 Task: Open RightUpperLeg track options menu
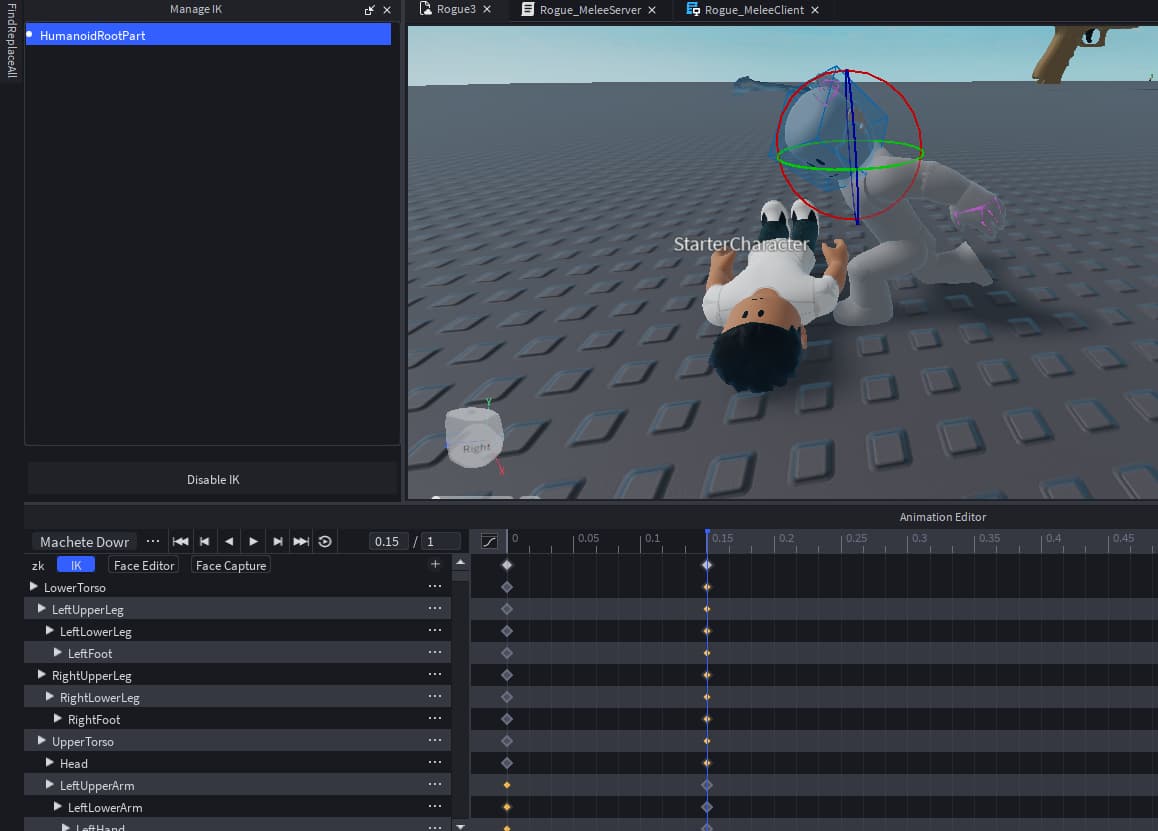[x=435, y=674]
